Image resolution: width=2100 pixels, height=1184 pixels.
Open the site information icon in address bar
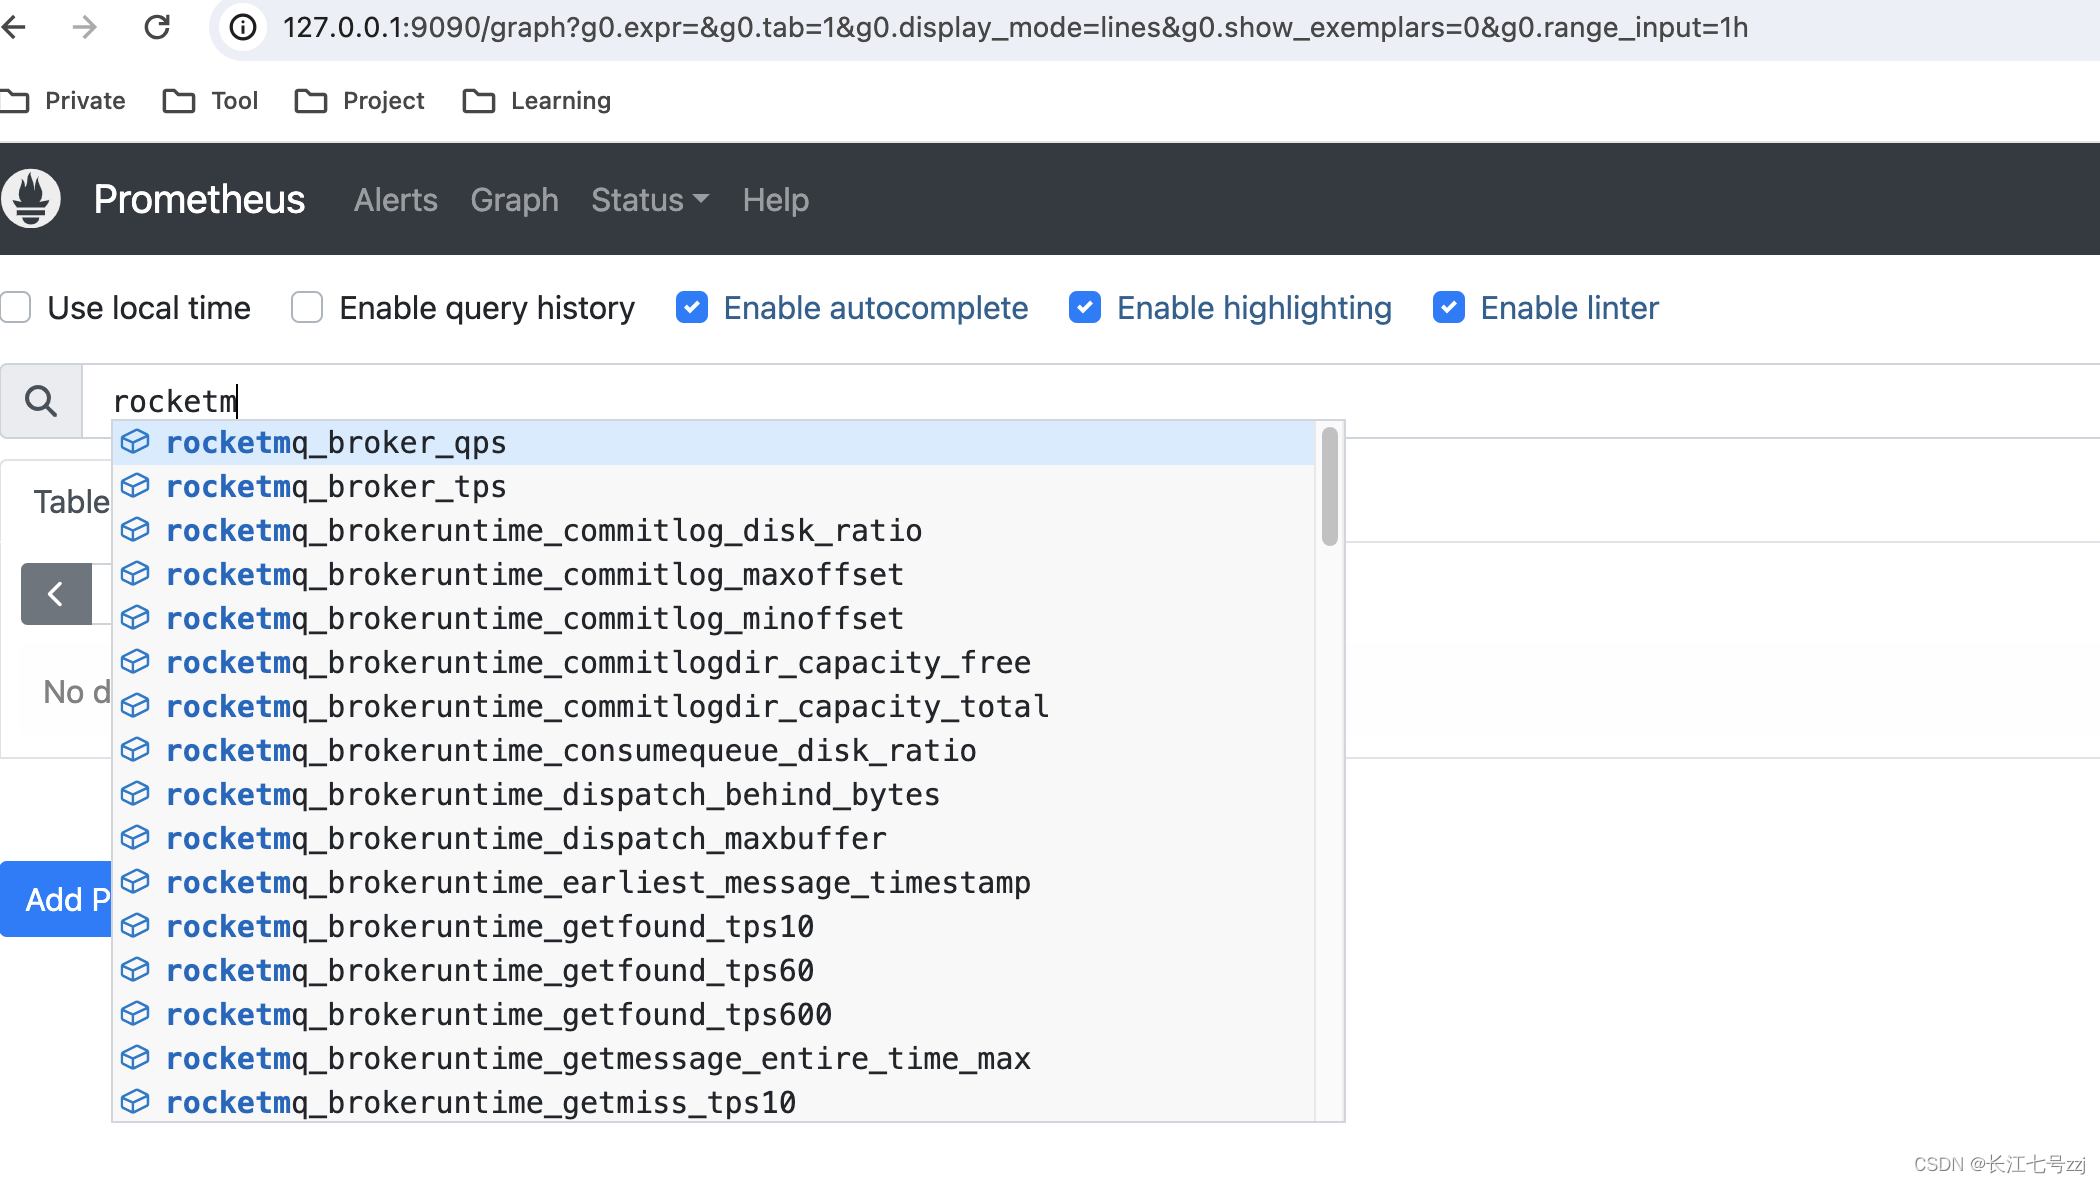(242, 27)
